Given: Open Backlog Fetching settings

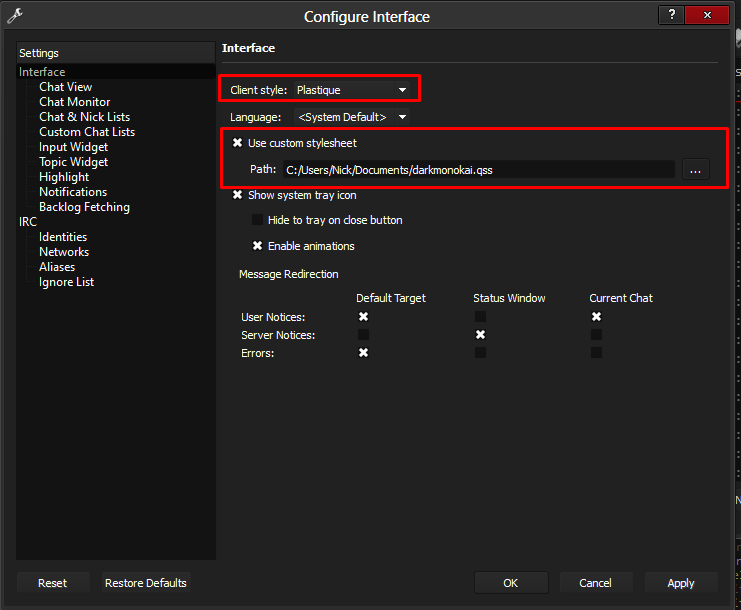Looking at the screenshot, I should click(x=84, y=207).
